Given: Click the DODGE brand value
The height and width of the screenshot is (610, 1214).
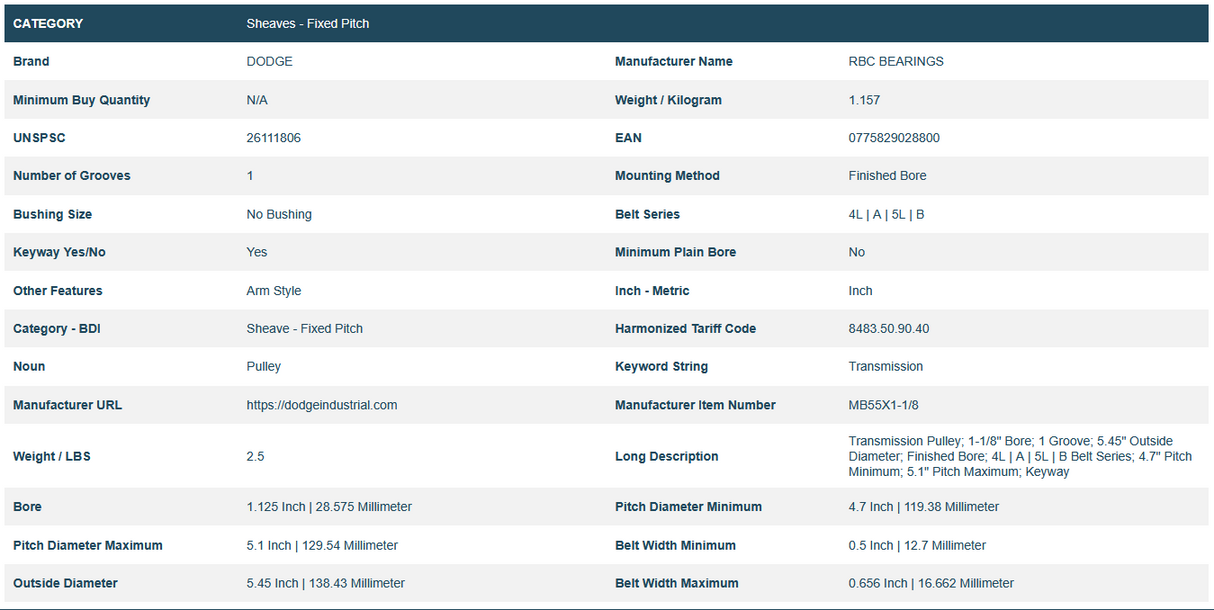Looking at the screenshot, I should (x=269, y=62).
